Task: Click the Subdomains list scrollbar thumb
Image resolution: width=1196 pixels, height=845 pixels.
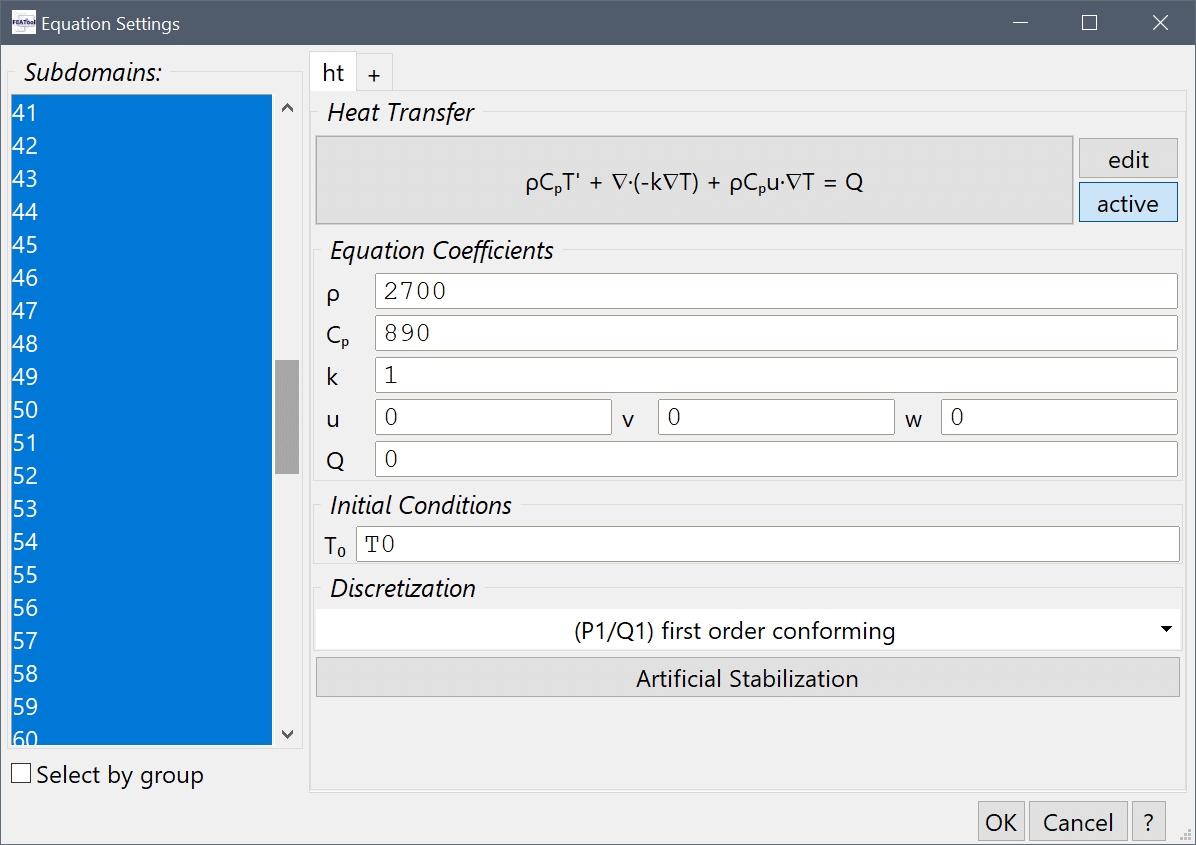Action: click(x=287, y=416)
